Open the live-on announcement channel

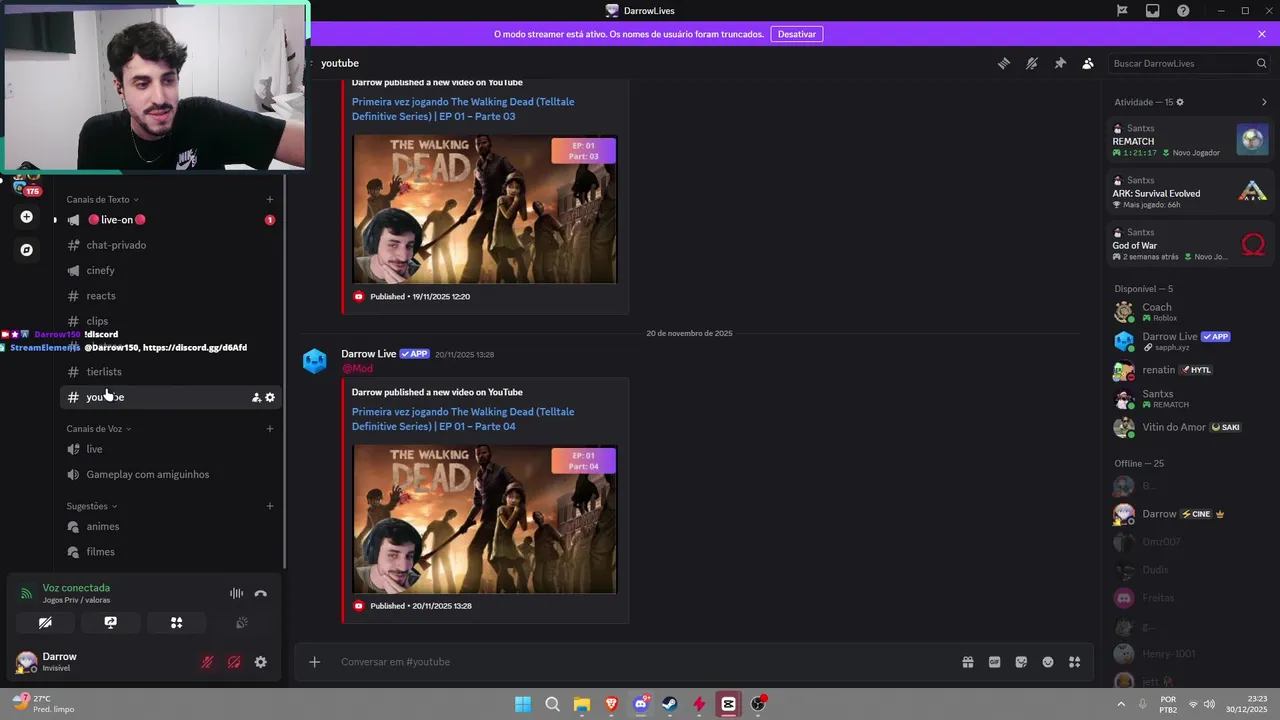pos(170,220)
